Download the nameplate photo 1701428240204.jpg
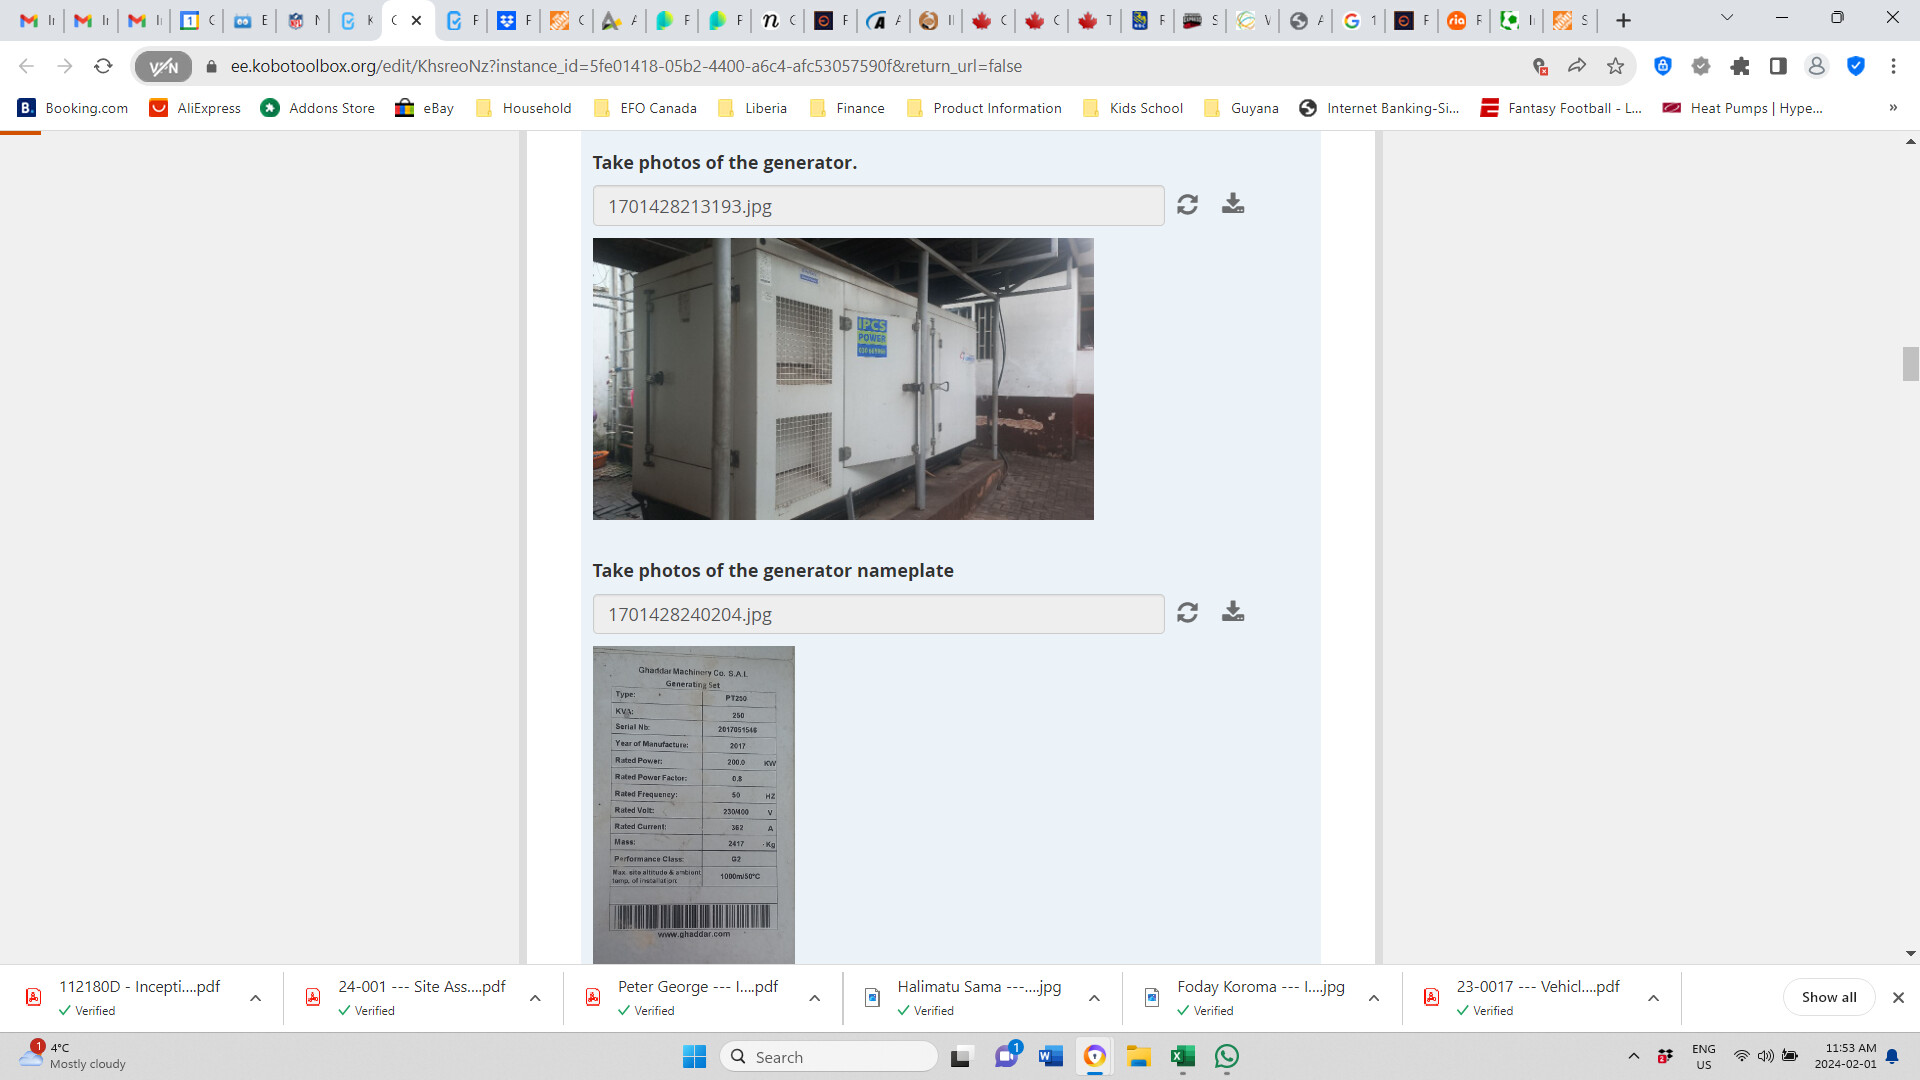The width and height of the screenshot is (1920, 1080). [1233, 612]
